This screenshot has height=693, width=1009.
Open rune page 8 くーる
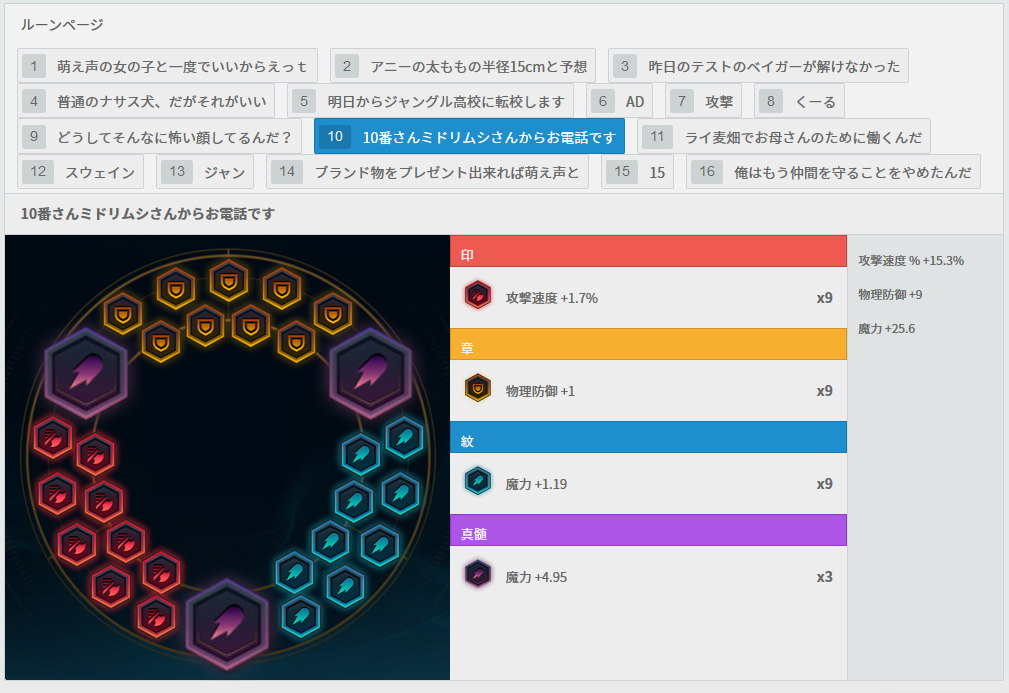(x=799, y=101)
